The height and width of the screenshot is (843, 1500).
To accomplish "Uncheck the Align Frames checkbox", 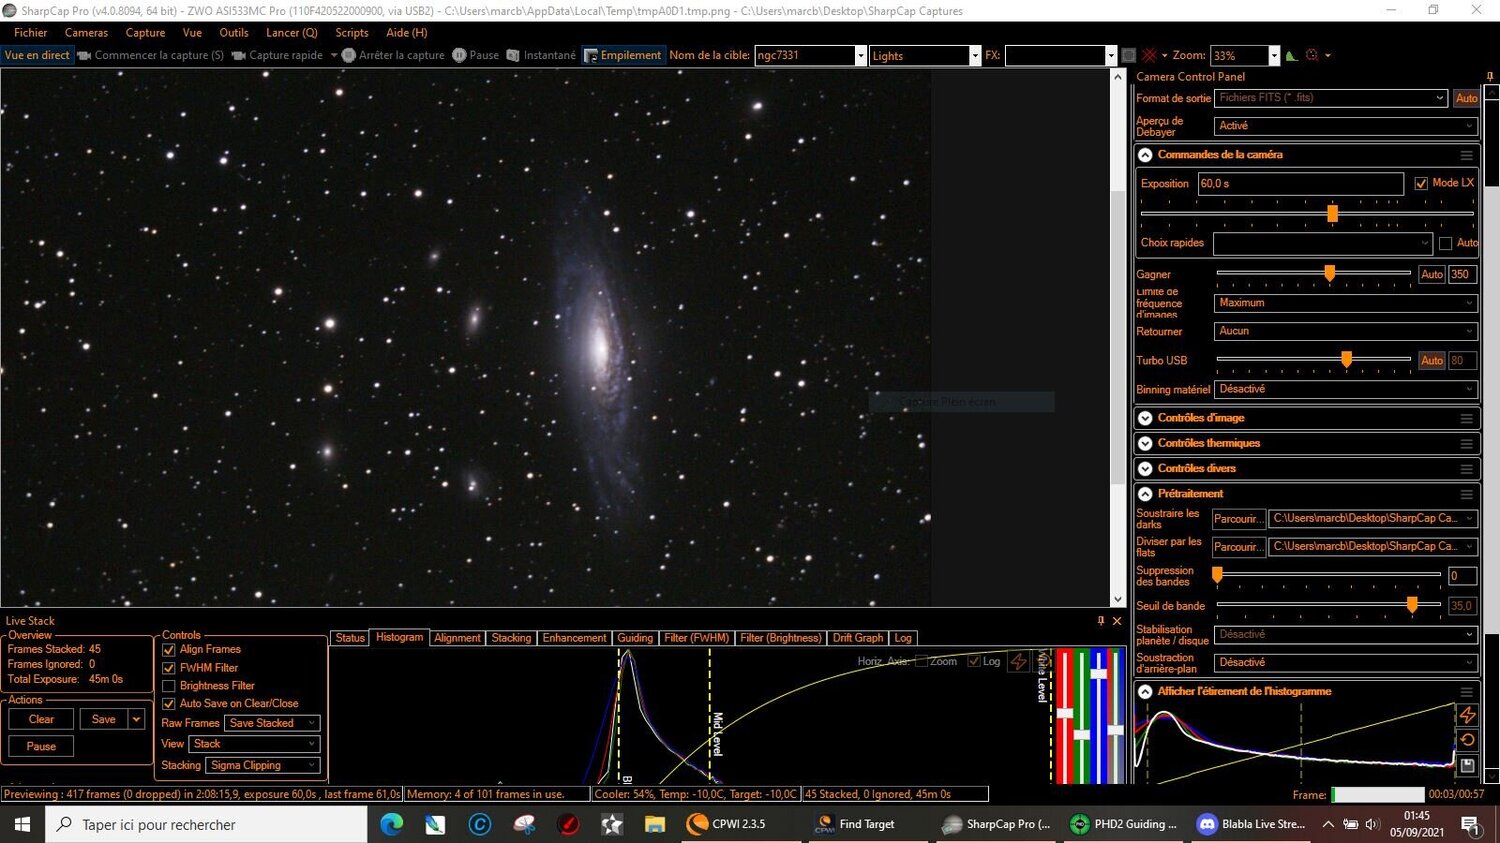I will pos(169,650).
